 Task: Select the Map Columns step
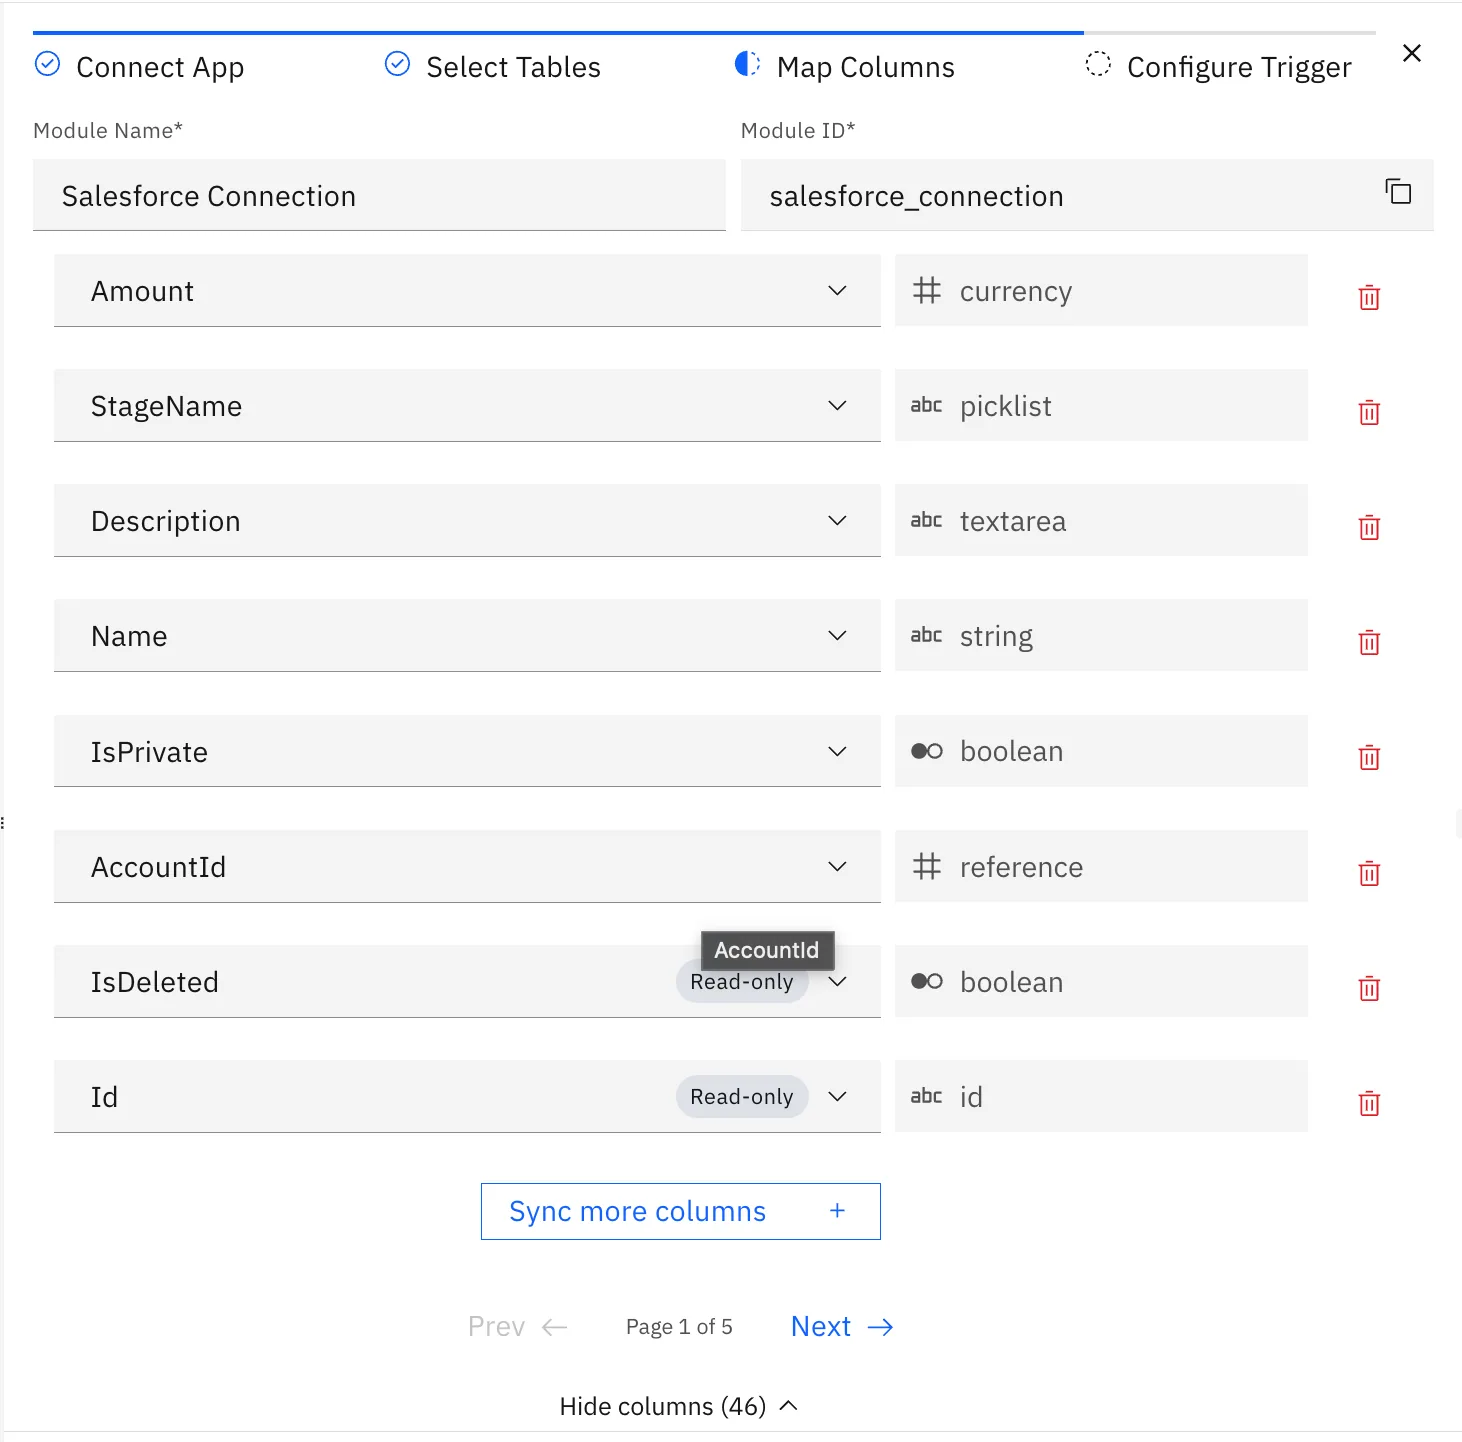[845, 66]
